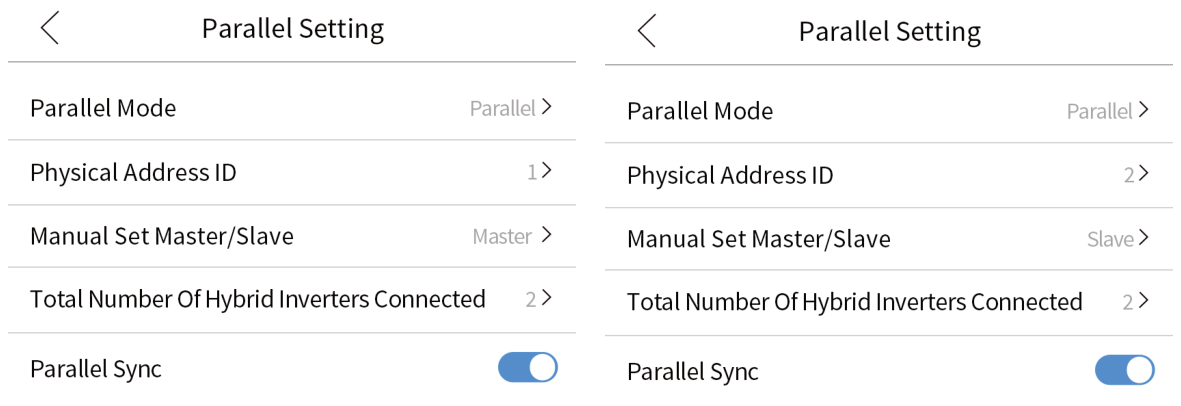Open inverter count chevron in left panel

[546, 298]
